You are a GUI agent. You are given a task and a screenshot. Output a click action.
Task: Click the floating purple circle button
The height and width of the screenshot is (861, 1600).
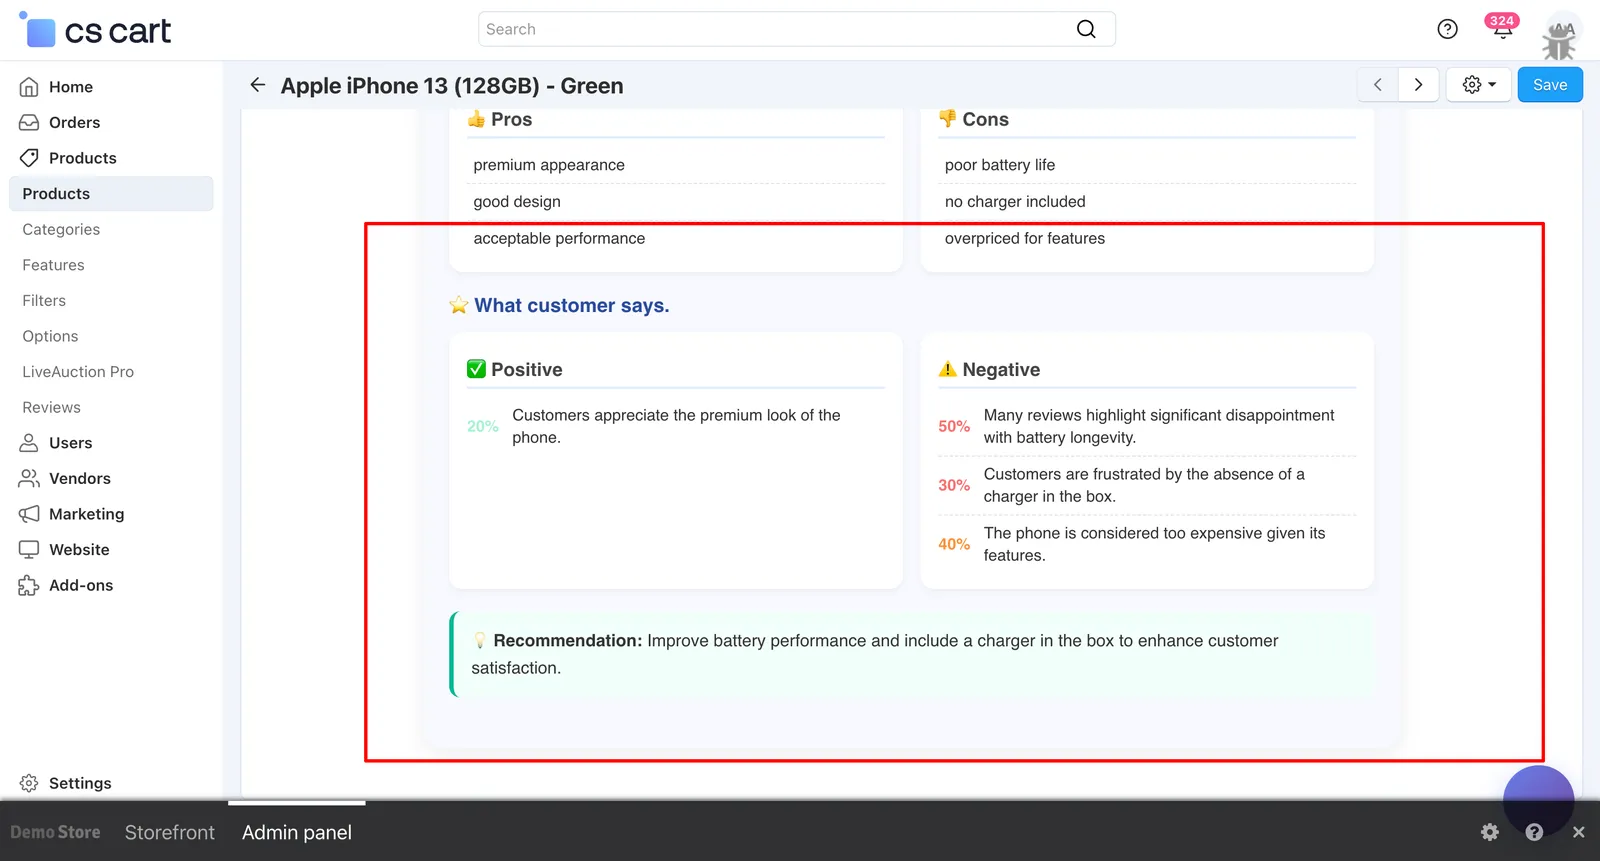coord(1538,800)
